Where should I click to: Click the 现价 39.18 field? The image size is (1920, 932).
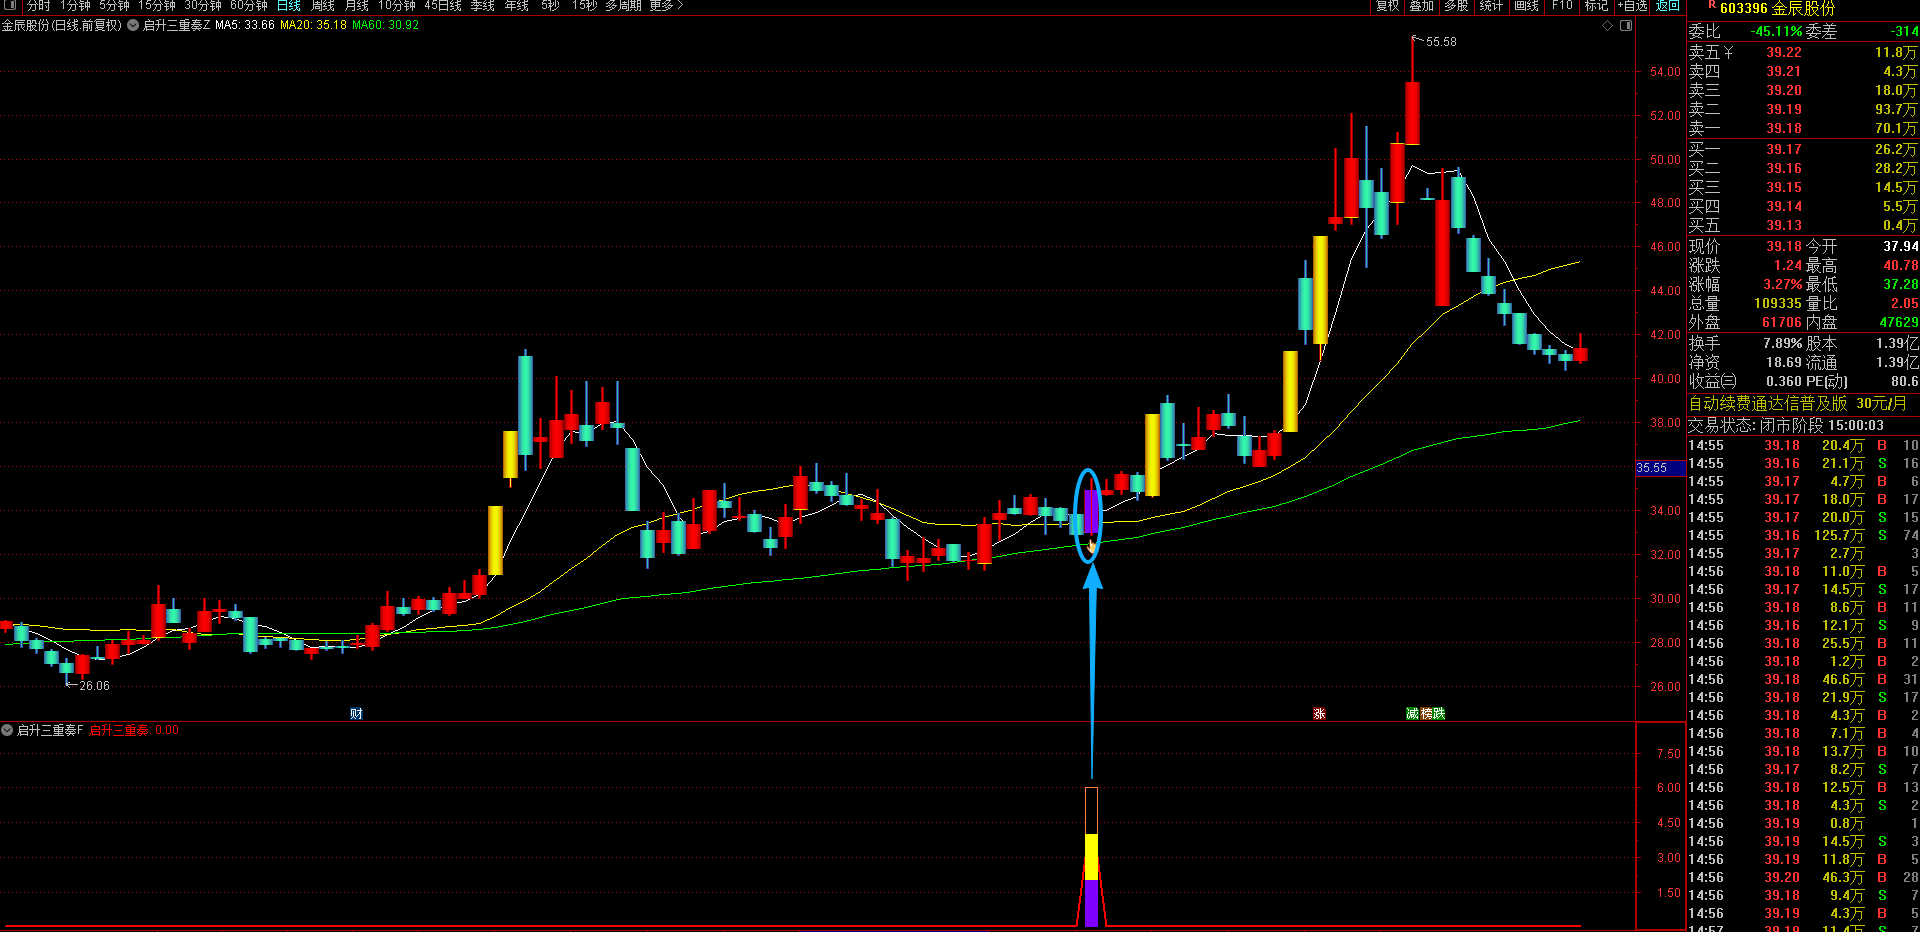(x=1745, y=246)
